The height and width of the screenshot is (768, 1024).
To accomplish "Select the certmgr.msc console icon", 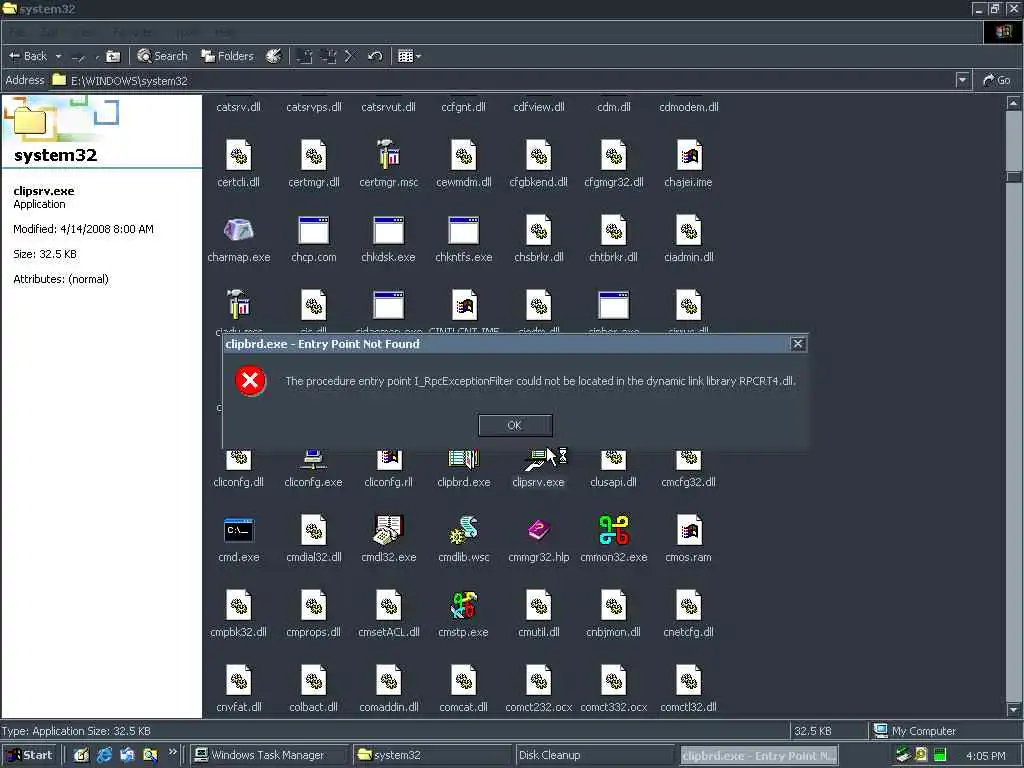I will pyautogui.click(x=389, y=155).
